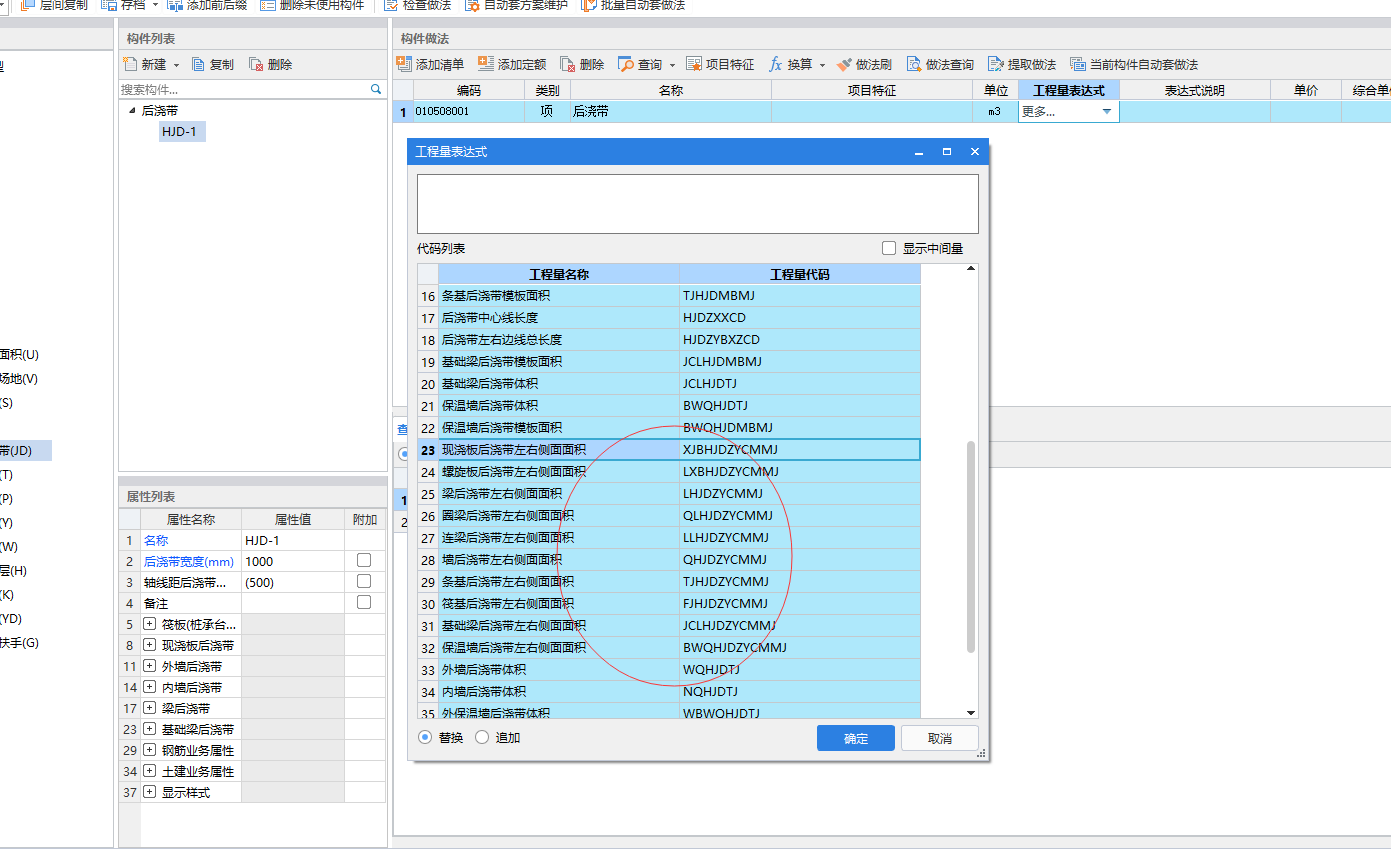Click 检查做法 in the top toolbar
This screenshot has width=1391, height=849.
(418, 5)
